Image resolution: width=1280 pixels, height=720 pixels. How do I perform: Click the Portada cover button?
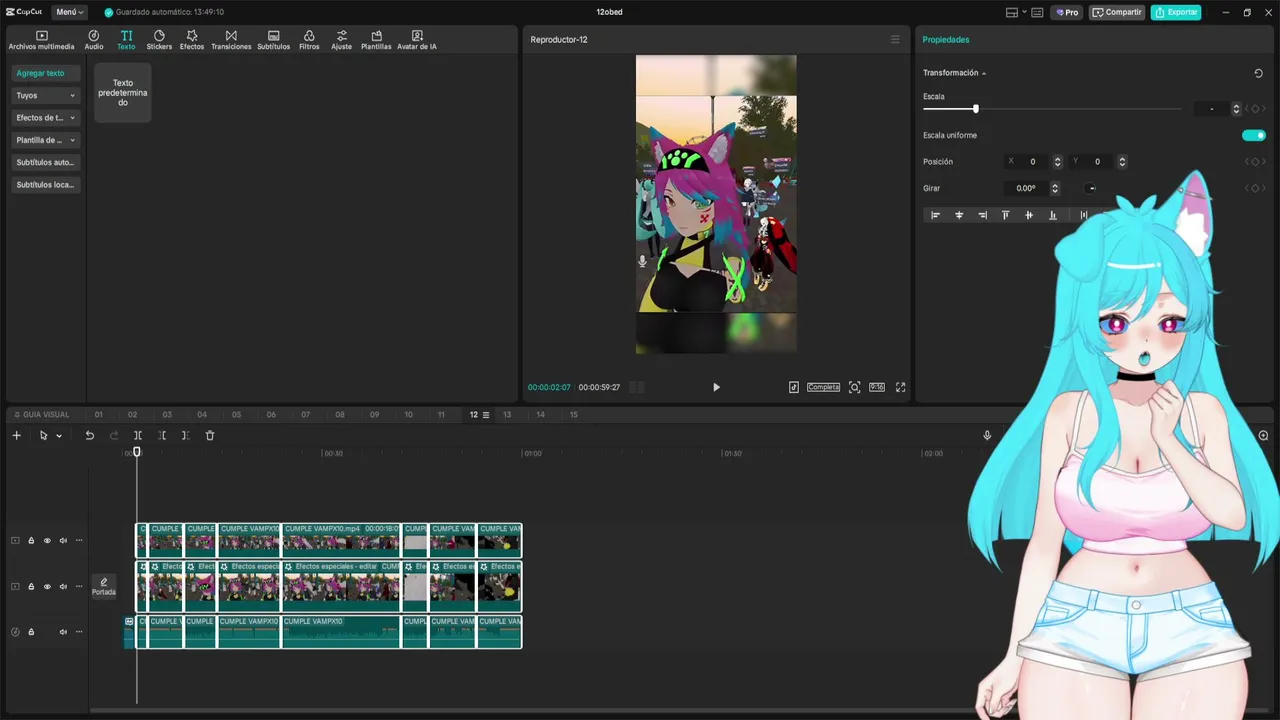(x=104, y=586)
